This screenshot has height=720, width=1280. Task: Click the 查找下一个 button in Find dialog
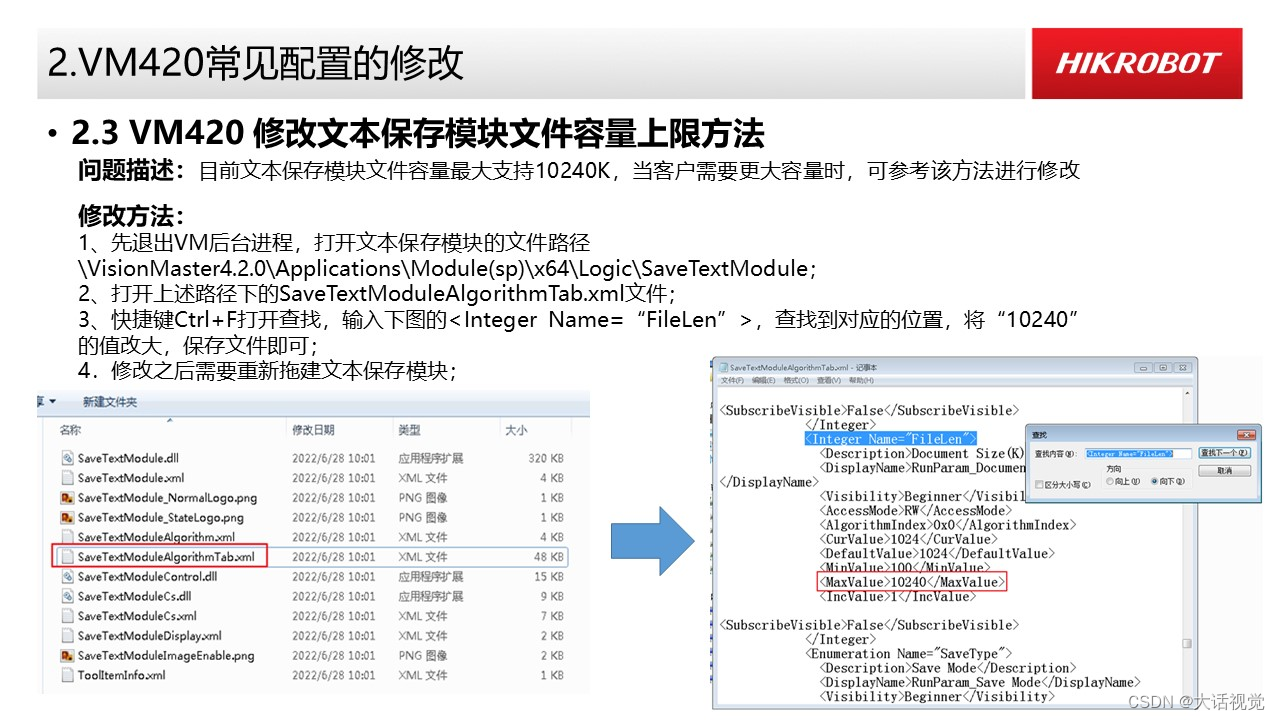coord(1224,453)
